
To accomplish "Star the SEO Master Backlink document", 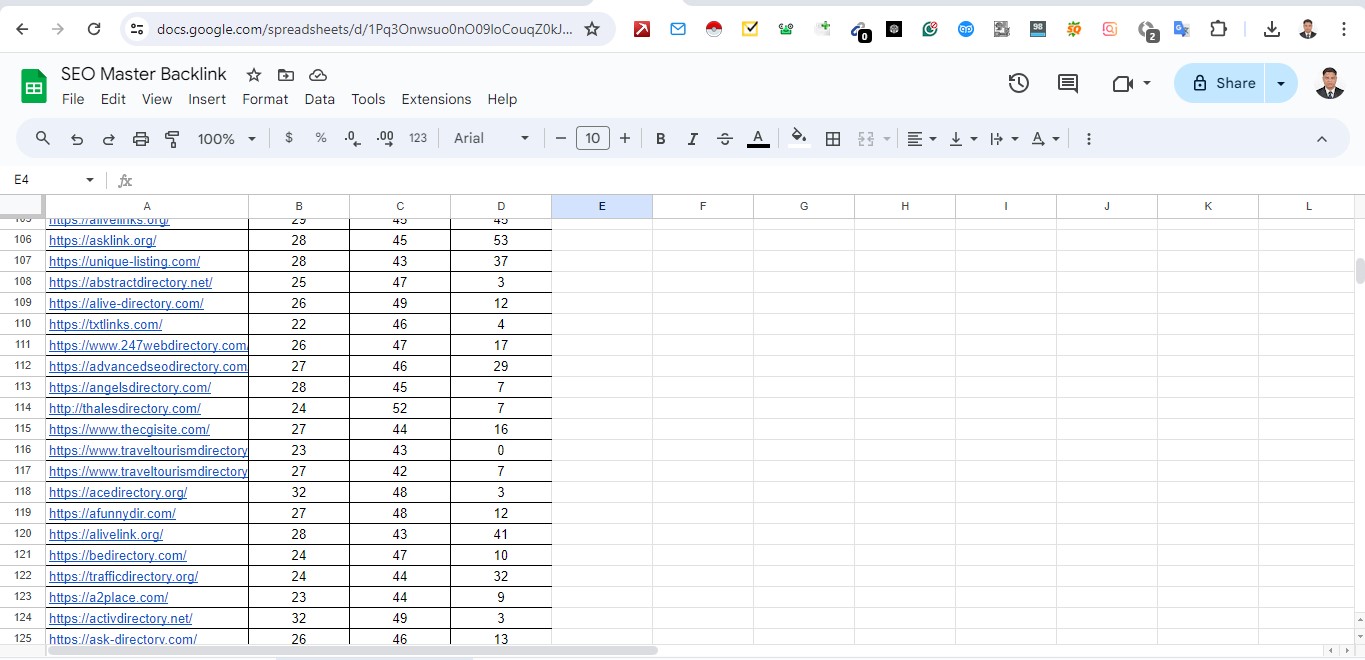I will click(x=254, y=75).
